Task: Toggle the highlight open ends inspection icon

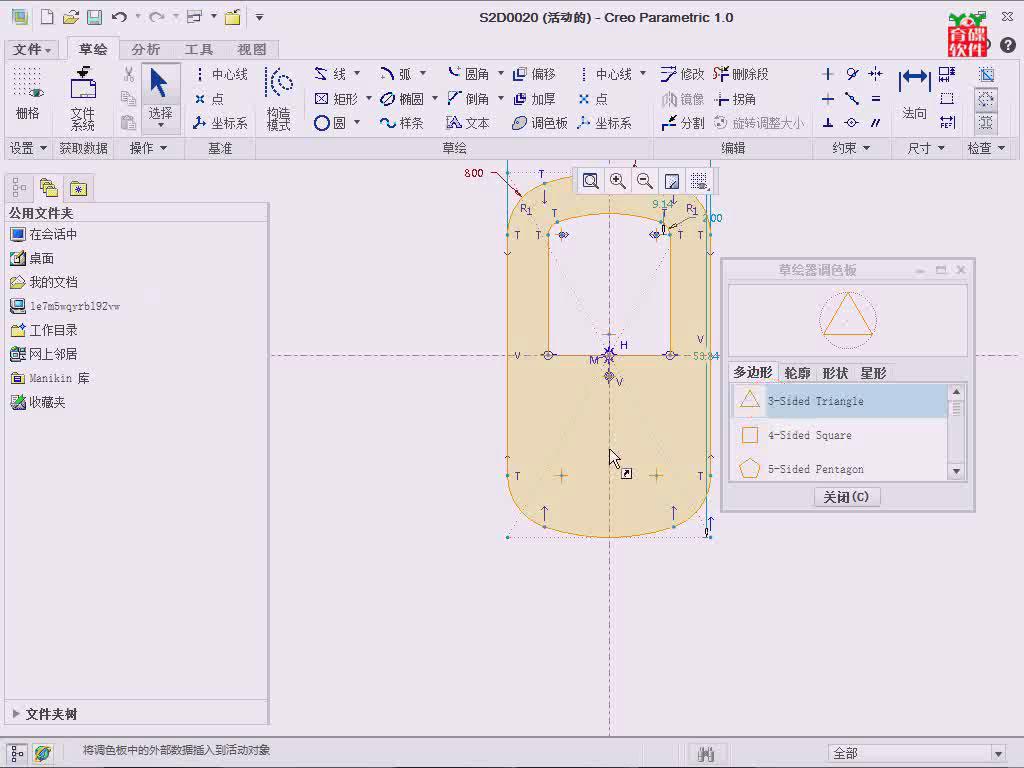Action: [x=986, y=99]
